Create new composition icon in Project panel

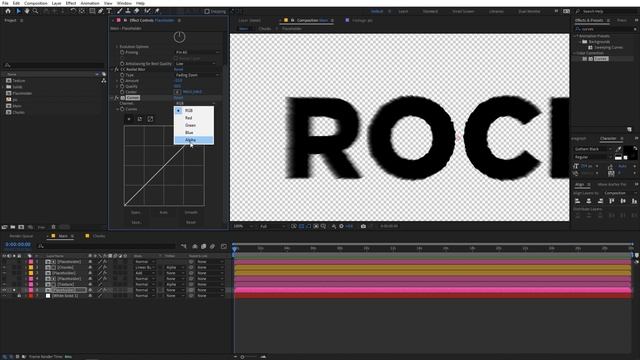pos(21,227)
